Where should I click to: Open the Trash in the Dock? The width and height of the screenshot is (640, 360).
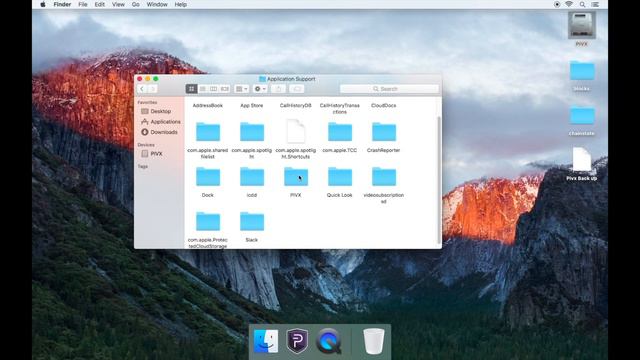pos(373,341)
